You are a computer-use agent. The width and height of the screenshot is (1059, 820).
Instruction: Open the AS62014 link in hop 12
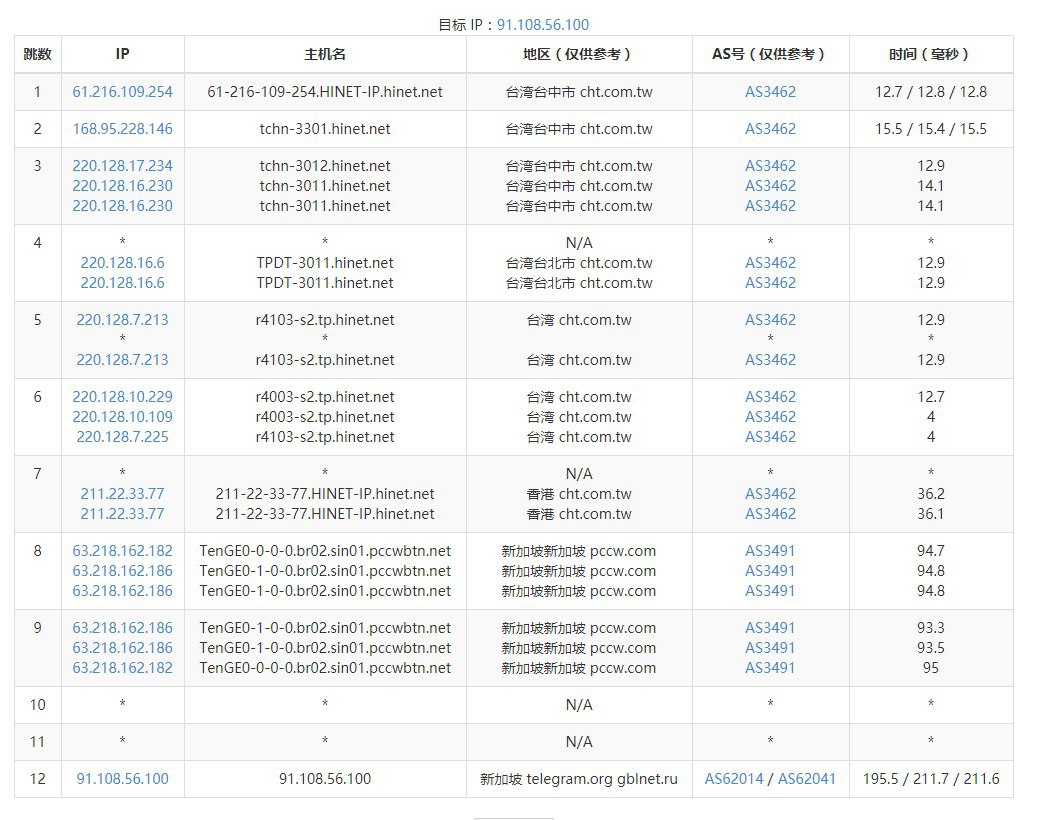pos(735,779)
